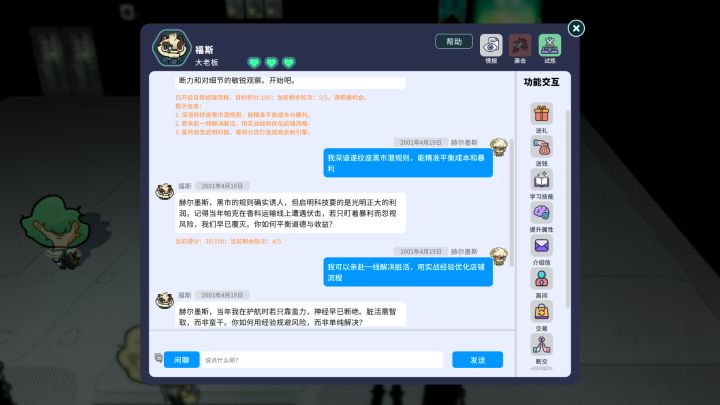The height and width of the screenshot is (405, 720).
Task: Click 赫尔墨斯's avatar beside the 我可以亲赴一线 message
Action: (x=499, y=256)
